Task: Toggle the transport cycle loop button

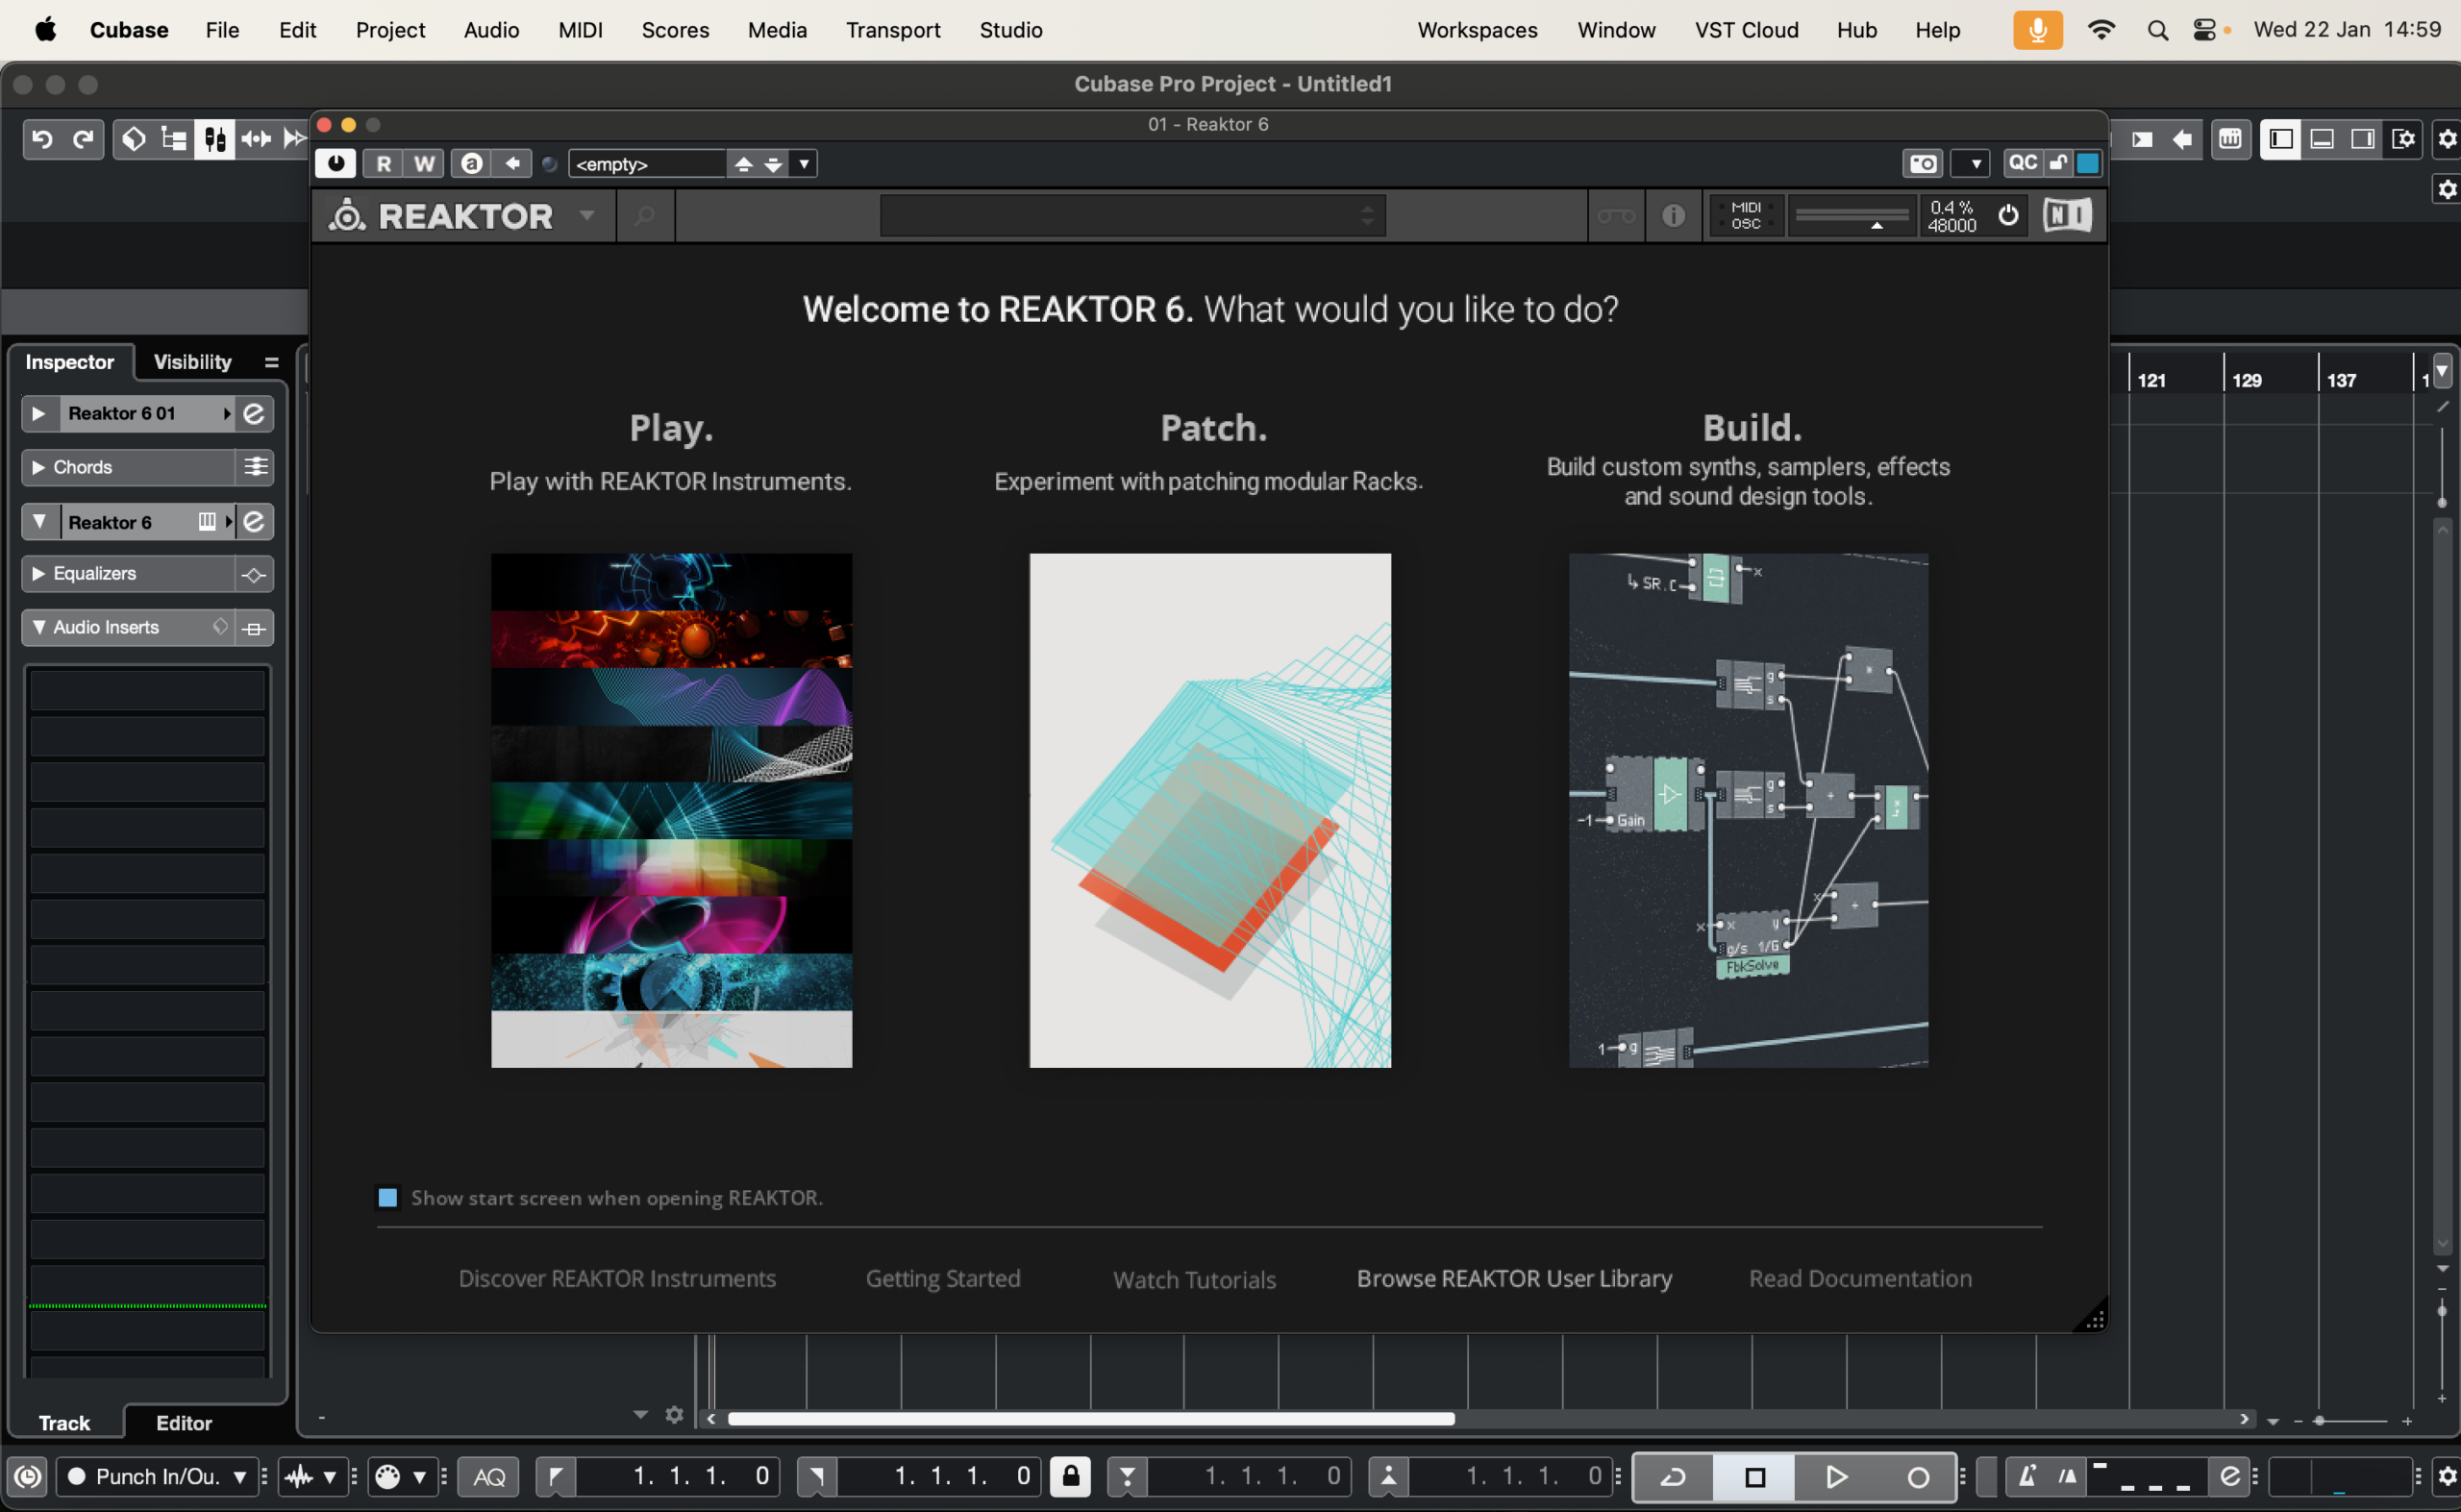Action: coord(1673,1476)
